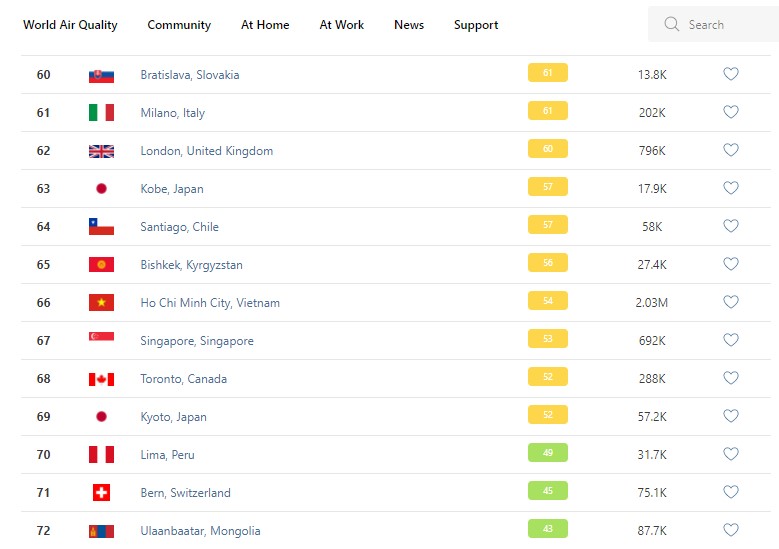Toggle favorite heart for London, United Kingdom
The image size is (779, 549).
[x=730, y=150]
